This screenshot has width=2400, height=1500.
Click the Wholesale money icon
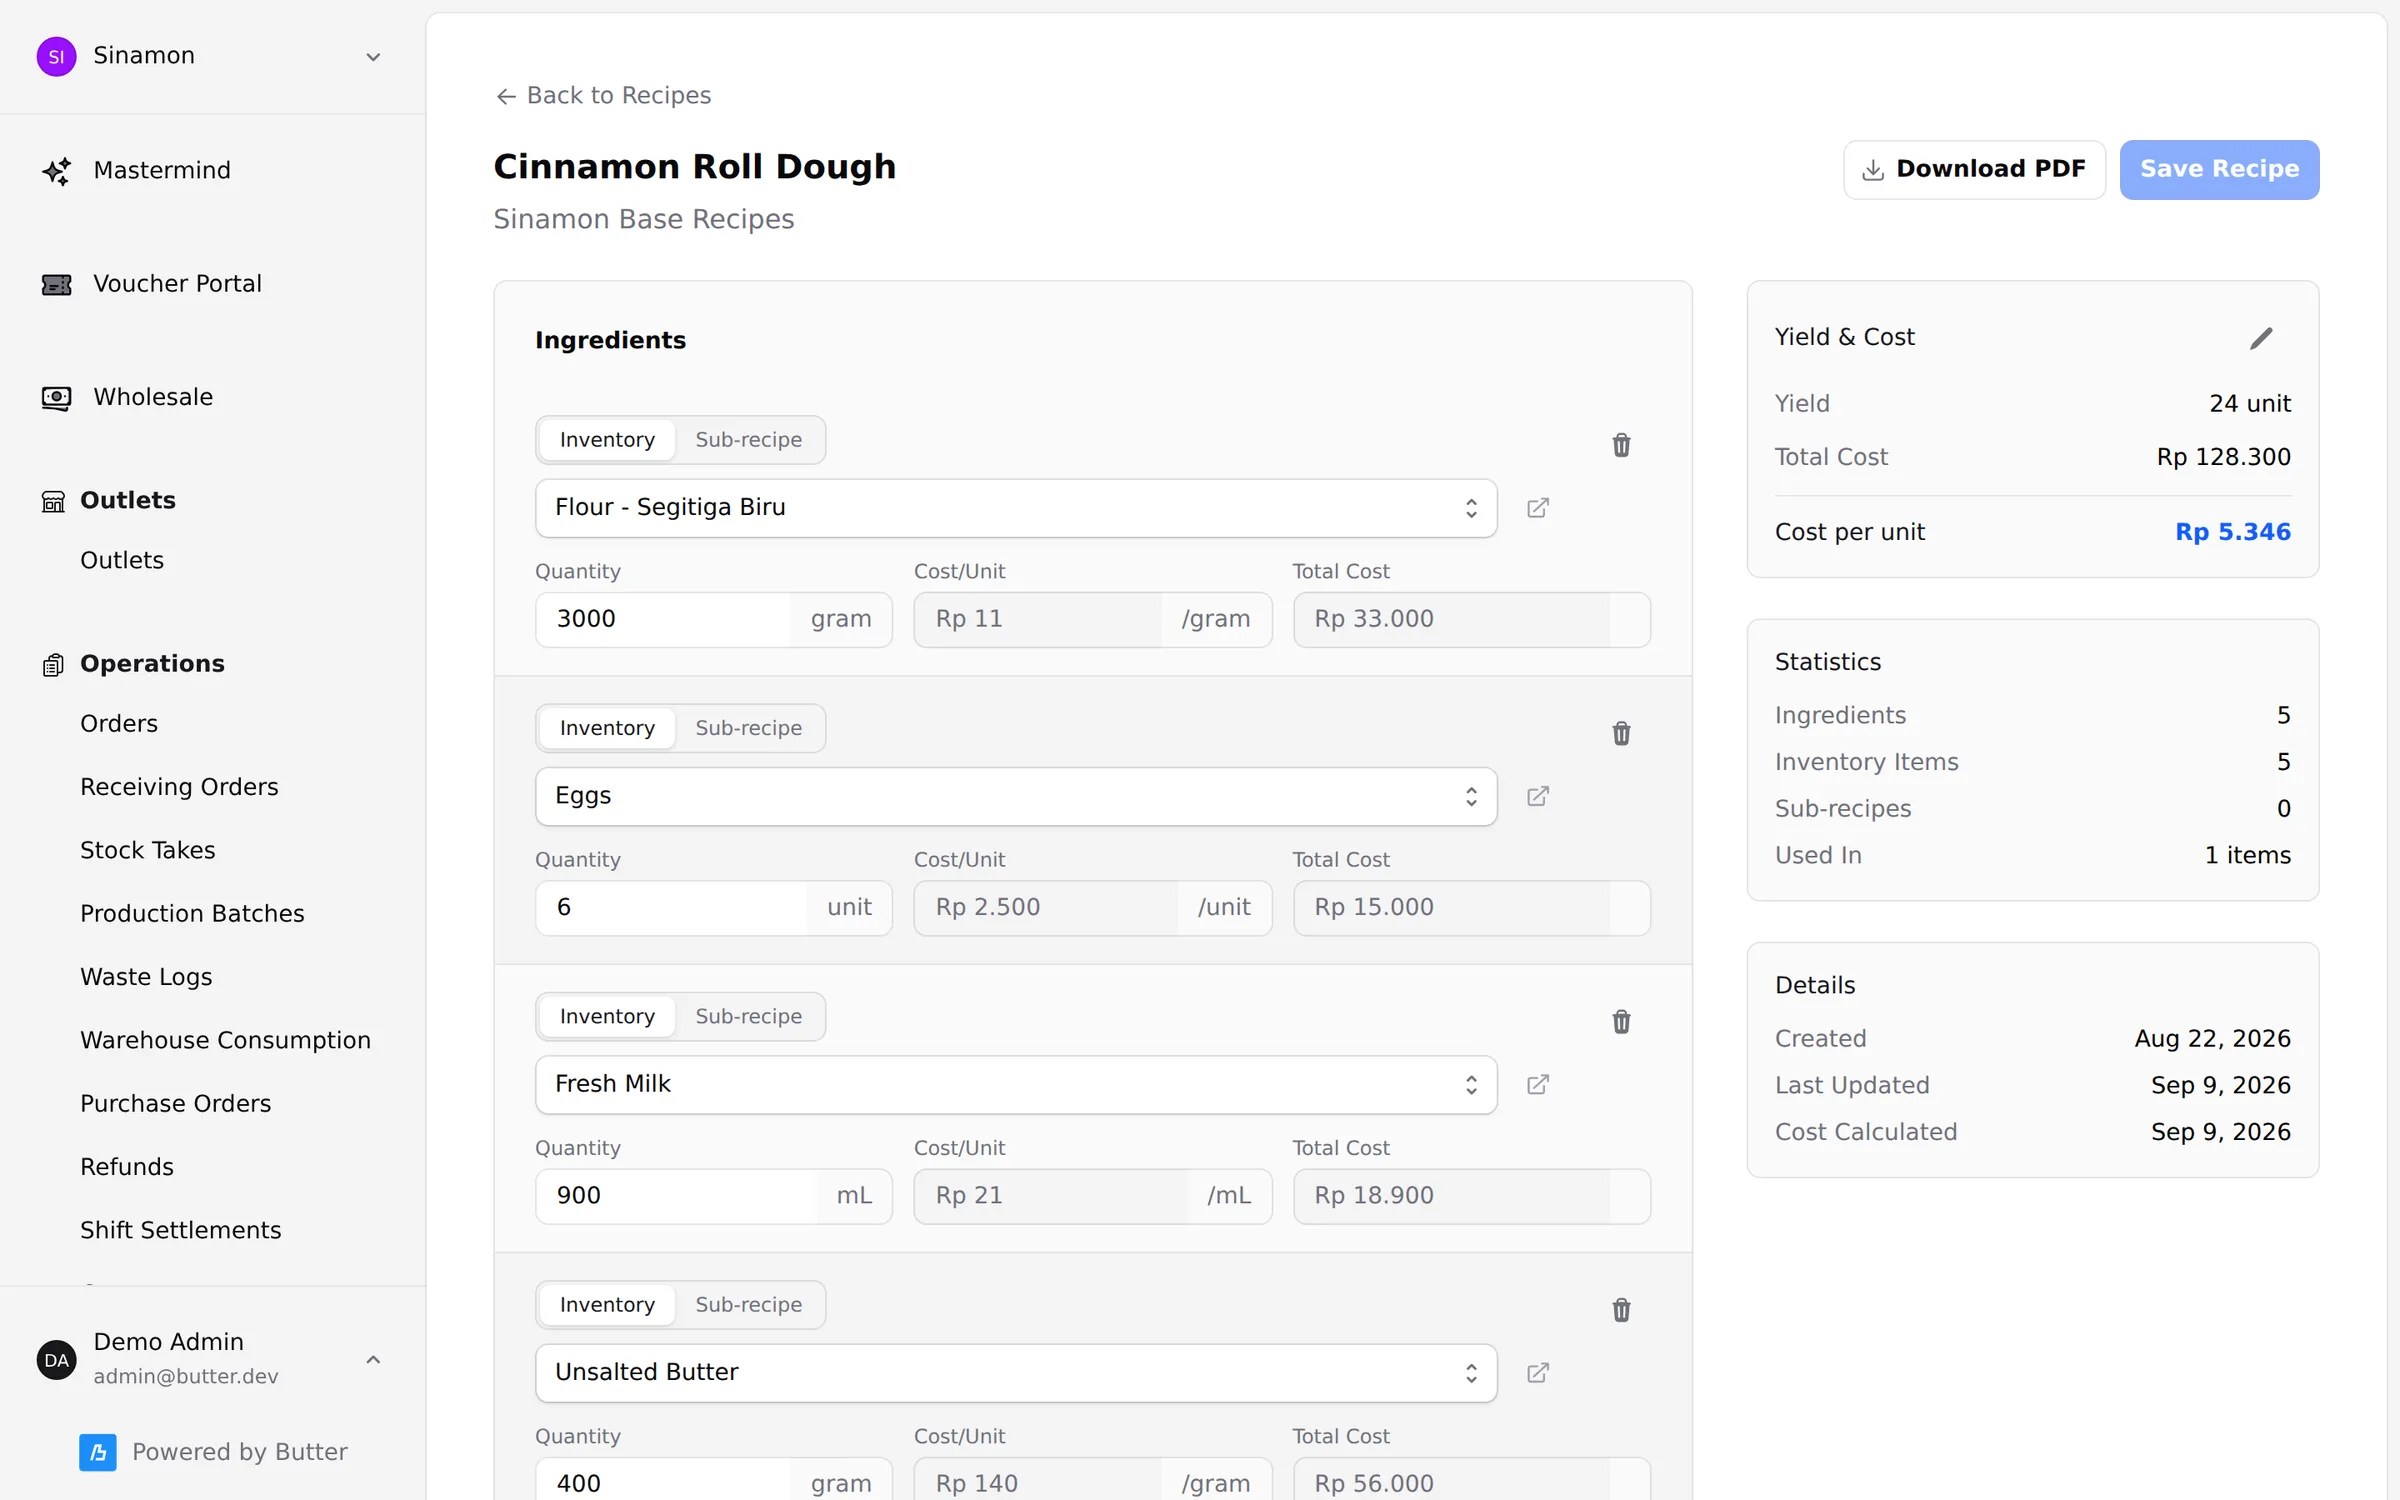pos(56,398)
